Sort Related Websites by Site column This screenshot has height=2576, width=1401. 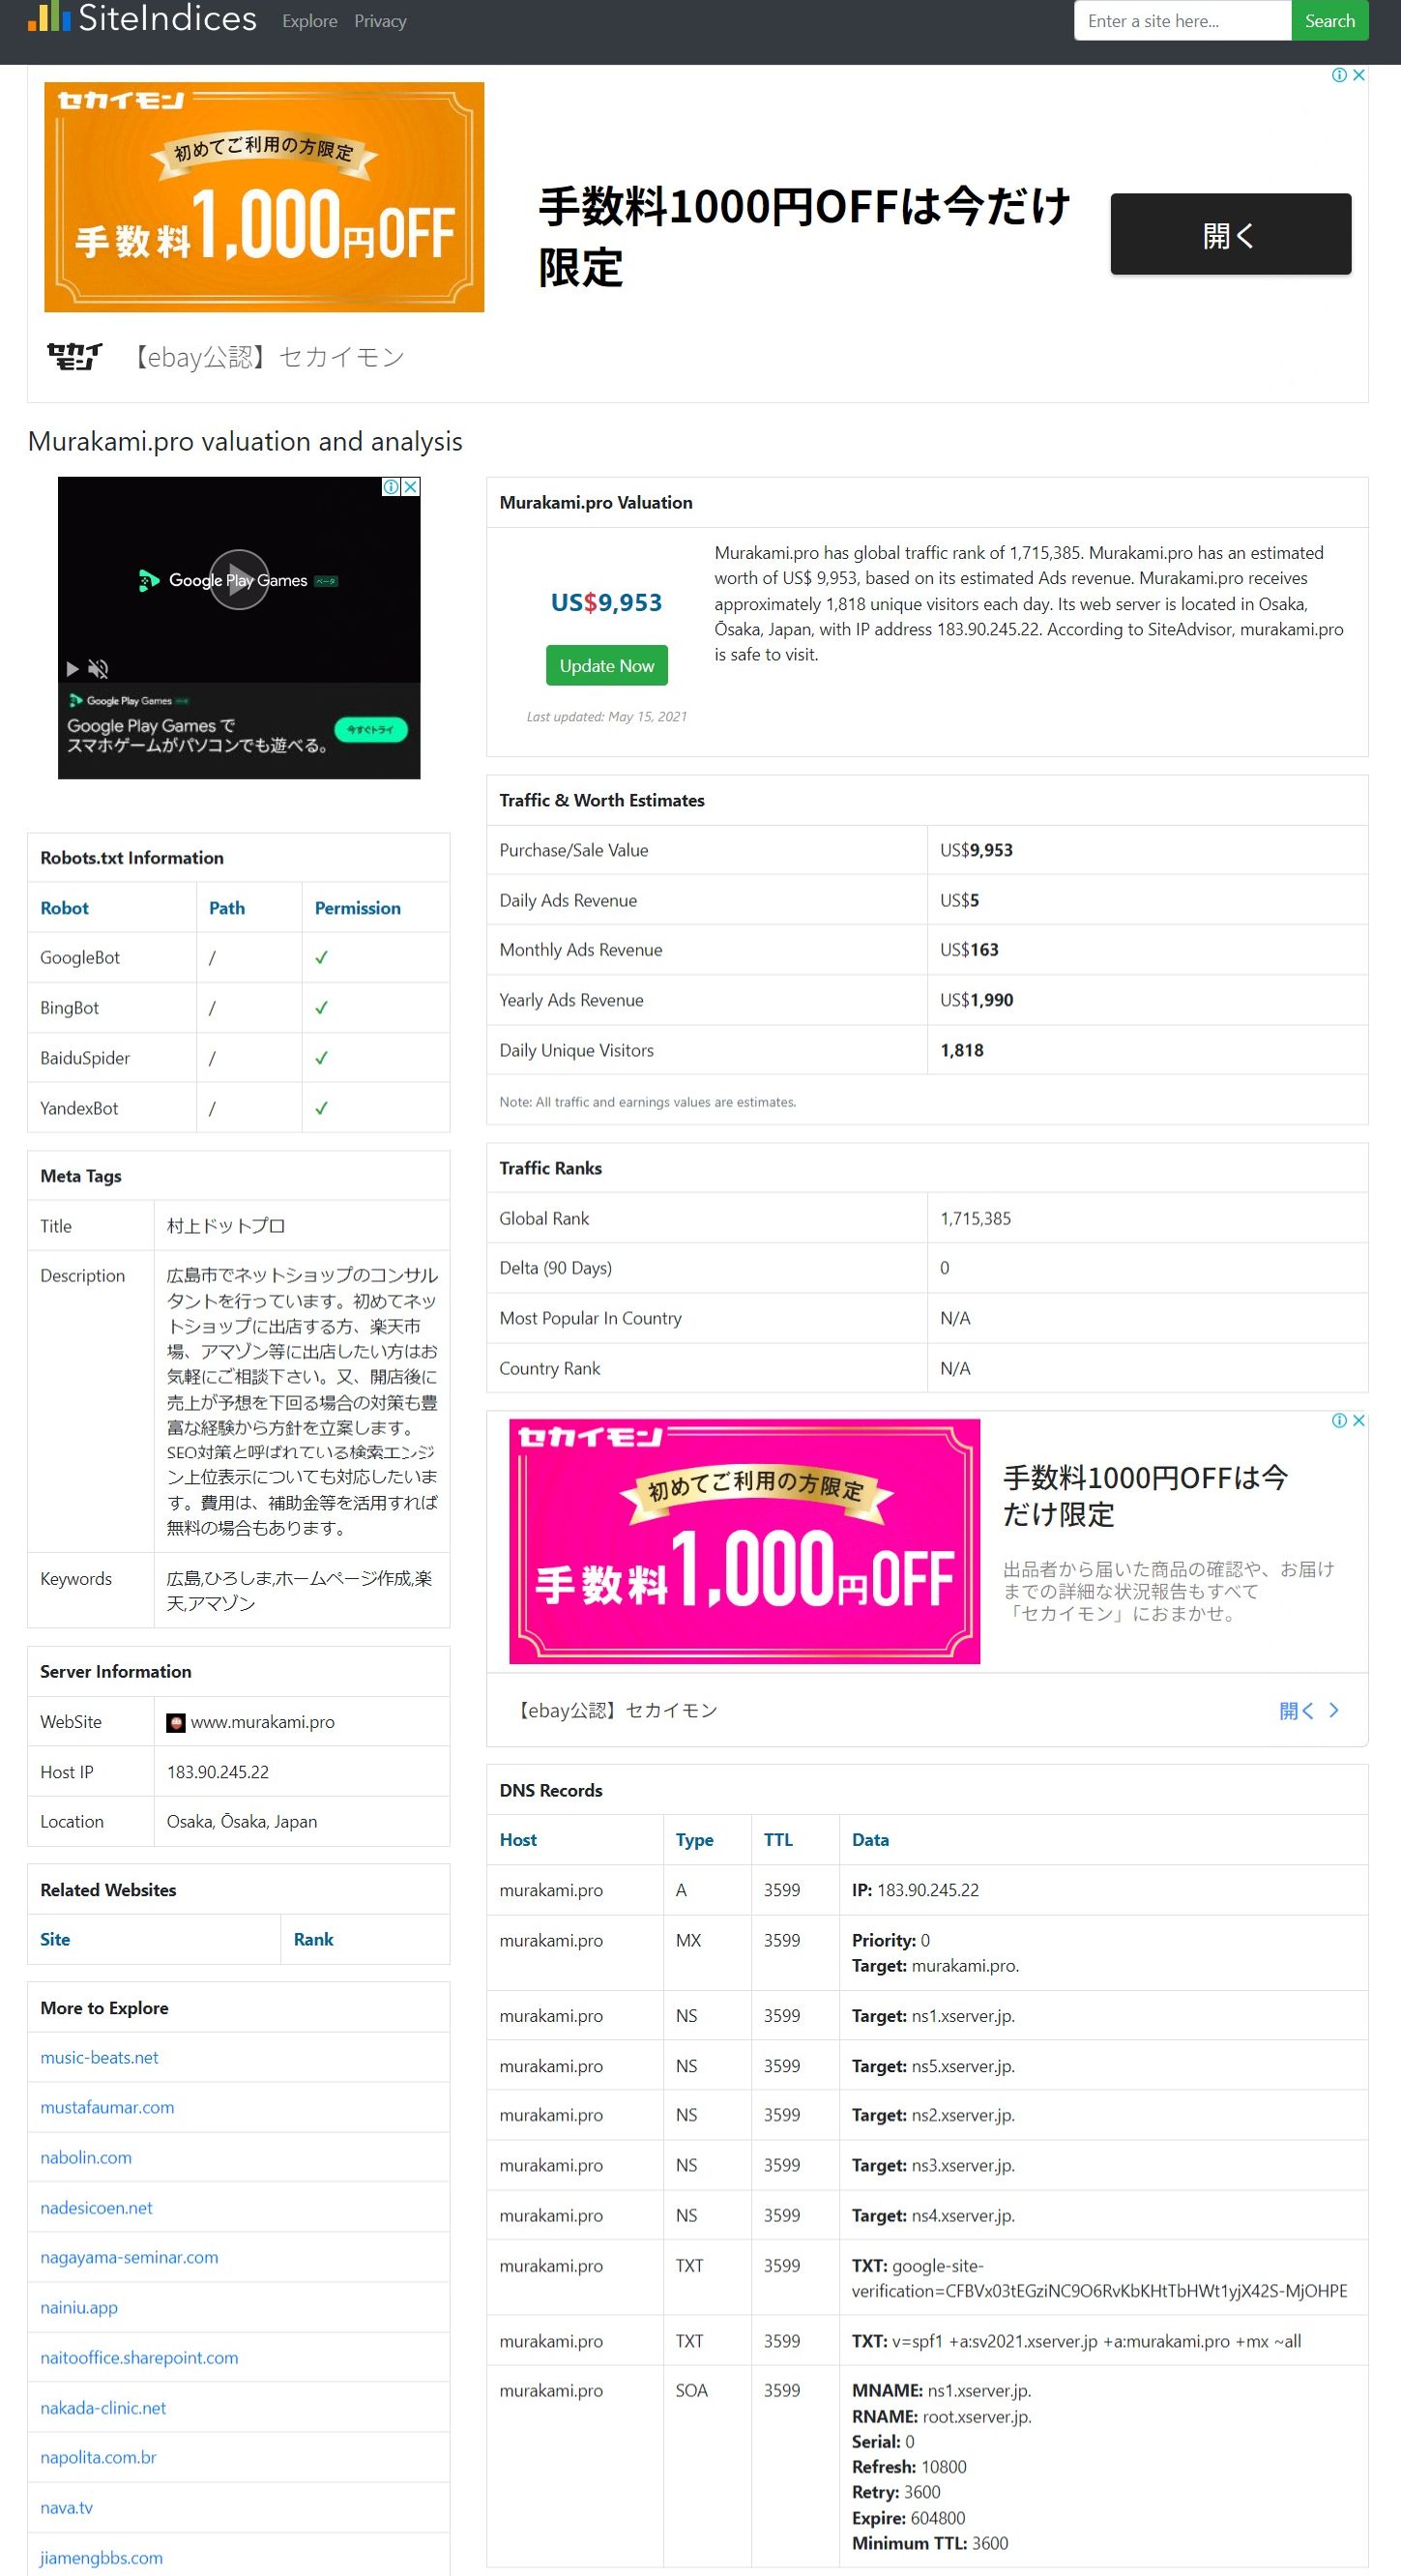tap(55, 1939)
